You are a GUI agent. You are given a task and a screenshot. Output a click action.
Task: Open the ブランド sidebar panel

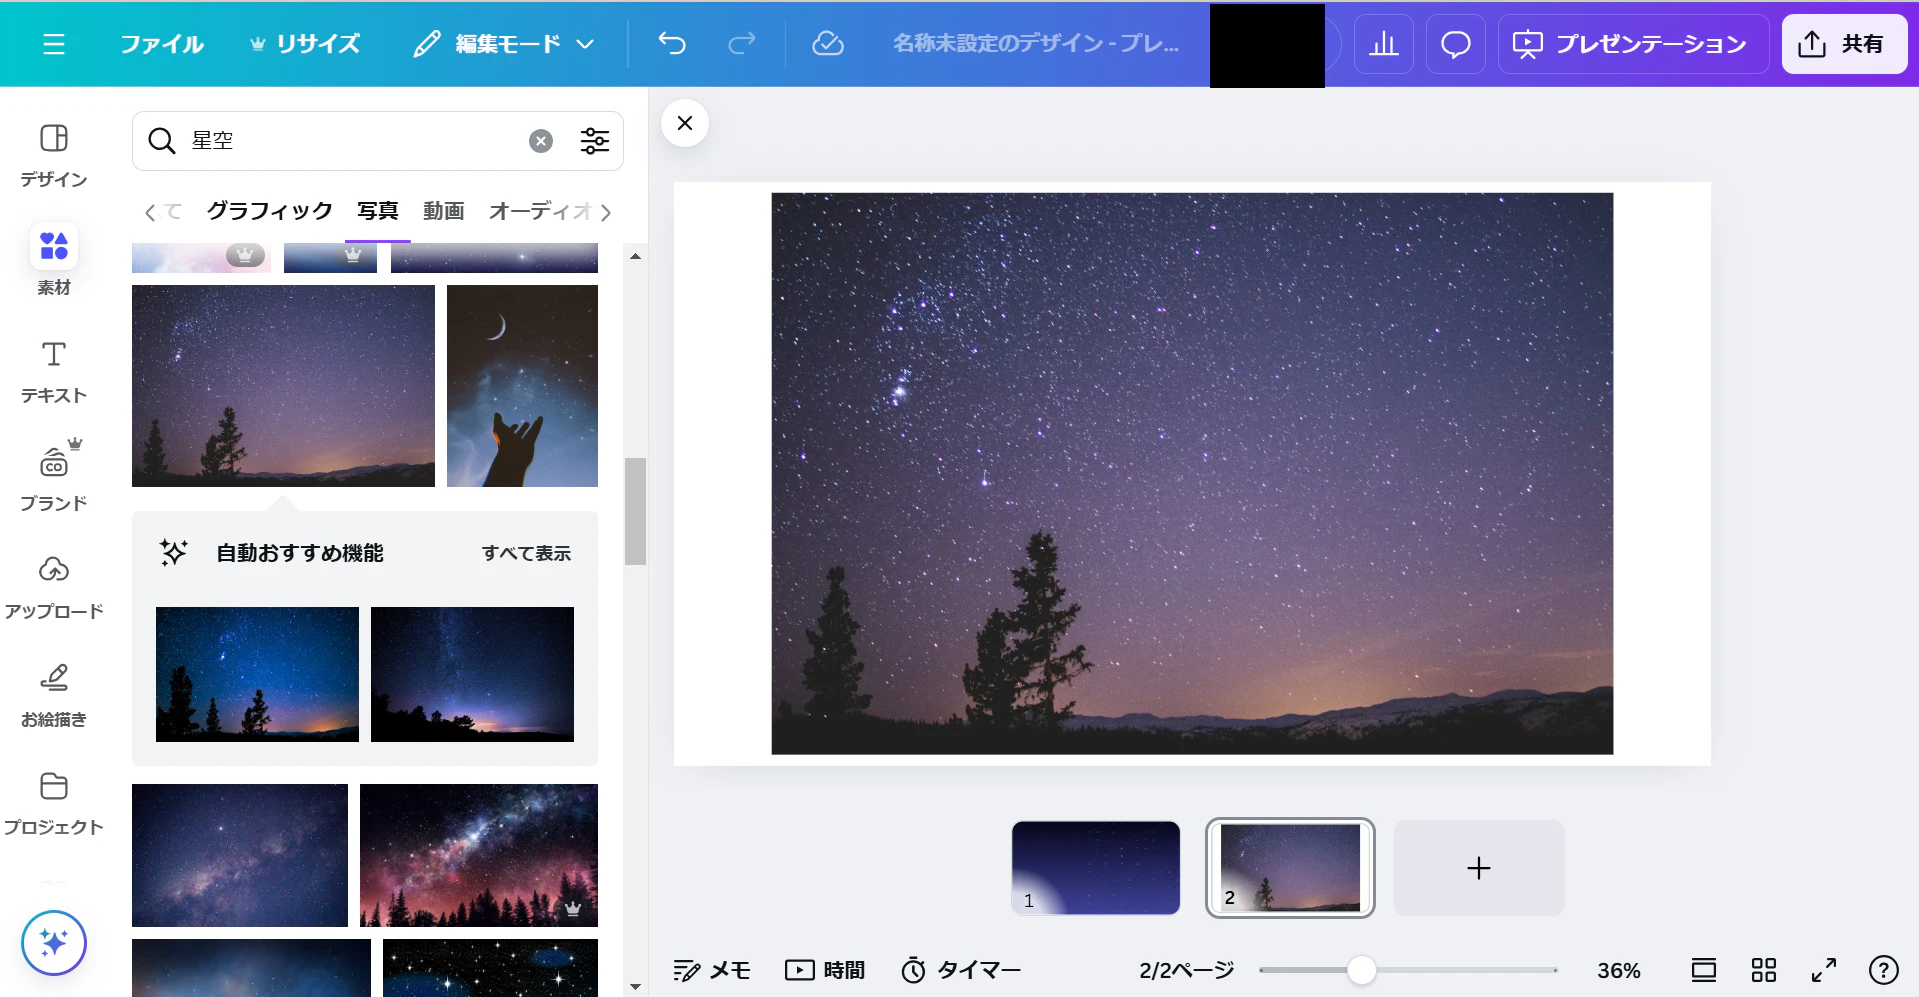tap(54, 477)
